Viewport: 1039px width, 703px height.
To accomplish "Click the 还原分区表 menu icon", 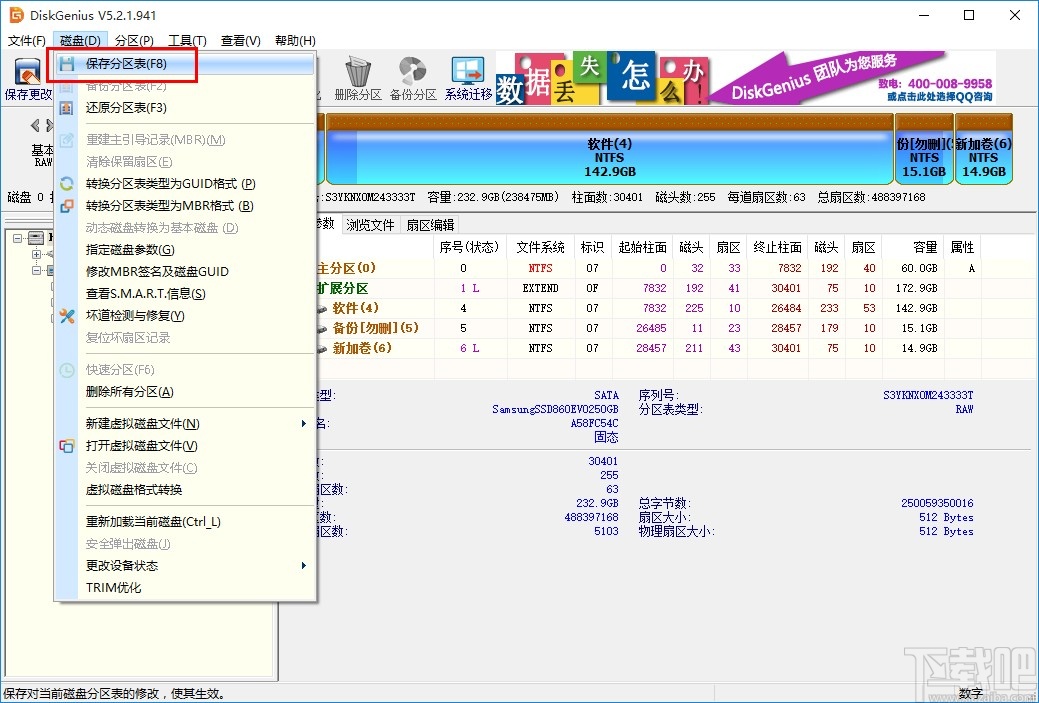I will pyautogui.click(x=67, y=108).
